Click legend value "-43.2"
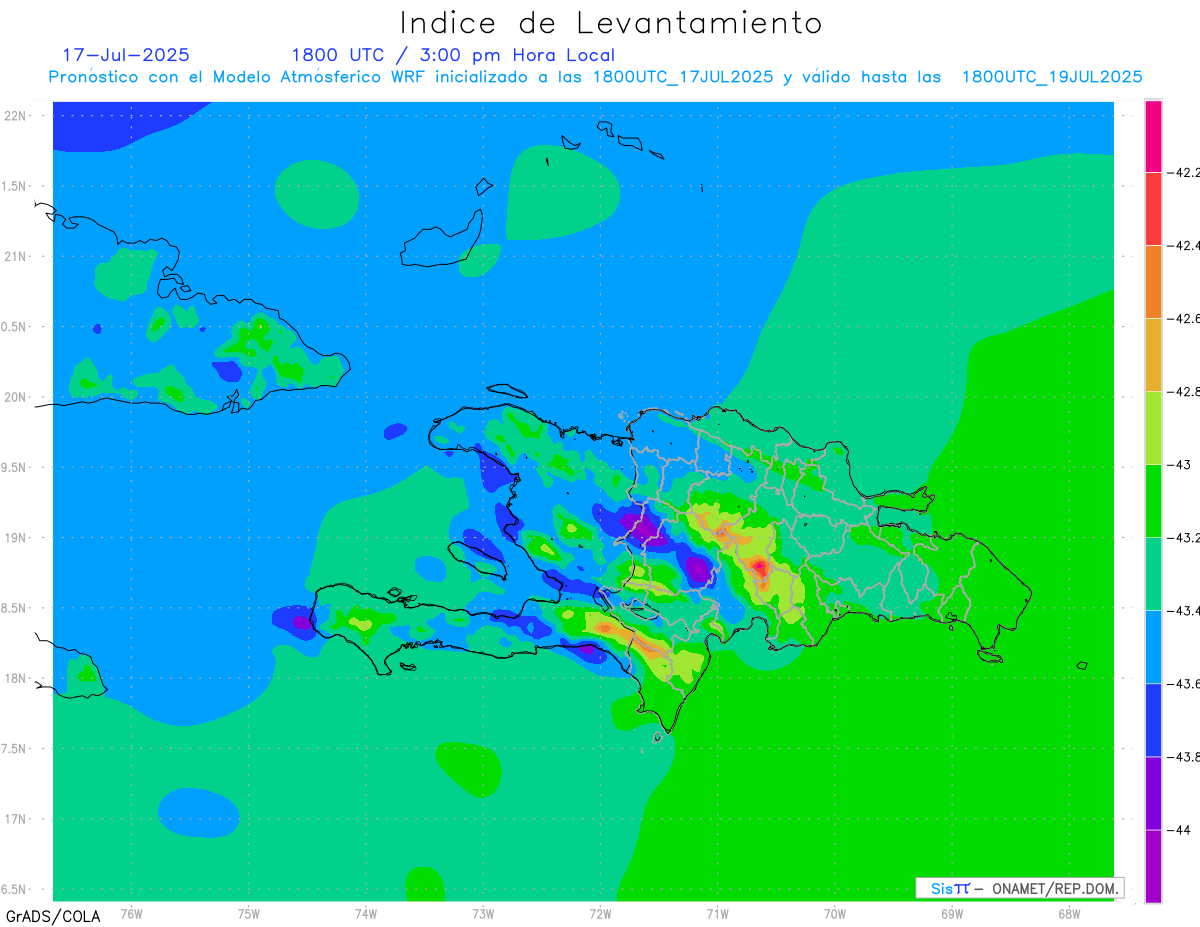Viewport: 1200px width, 927px height. 1184,537
